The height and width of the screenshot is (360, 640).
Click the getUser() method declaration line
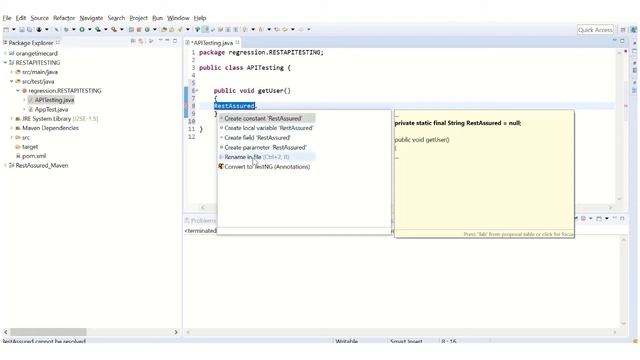(x=252, y=91)
